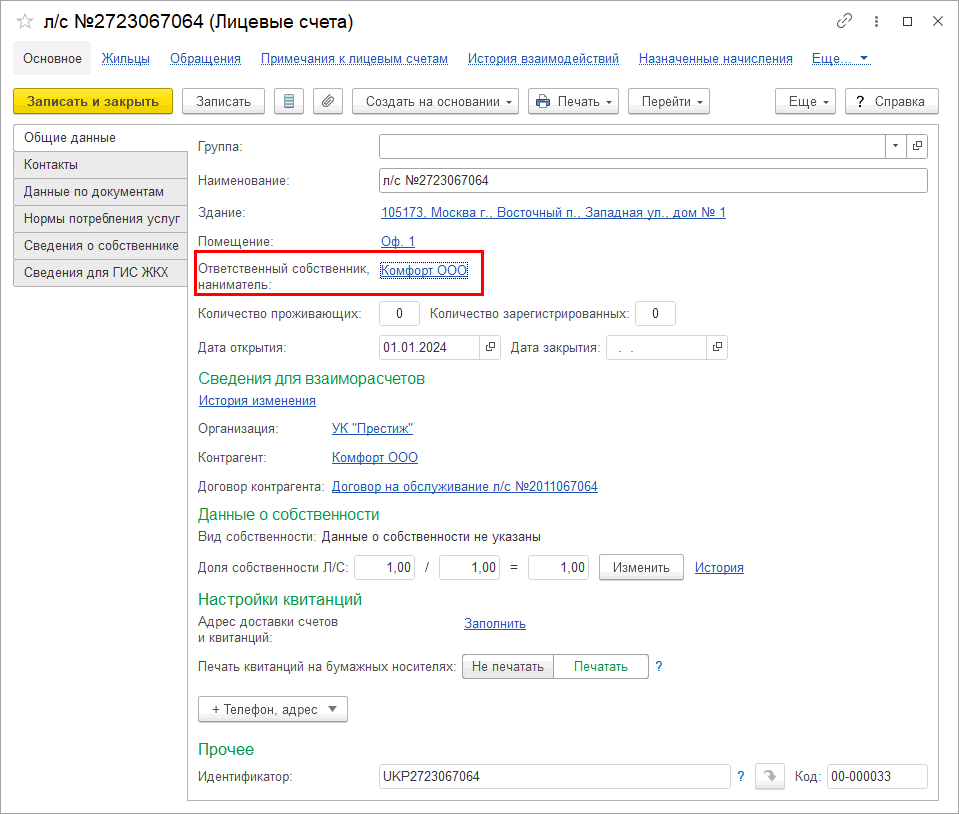Expand the Группа dropdown list
The width and height of the screenshot is (959, 814).
896,146
